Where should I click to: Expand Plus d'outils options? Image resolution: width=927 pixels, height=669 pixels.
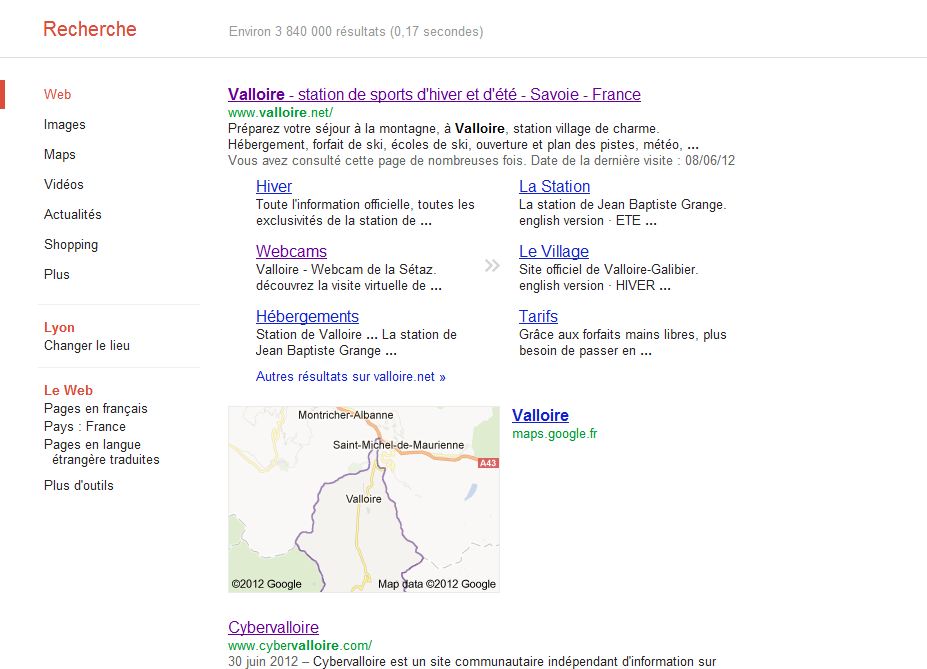(x=79, y=486)
